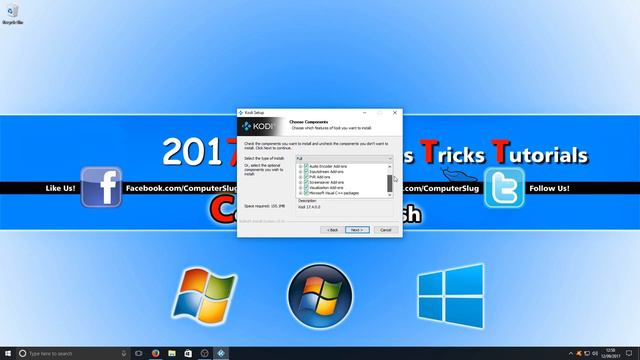
Task: Open the install type dropdown showing Full
Action: tap(344, 158)
